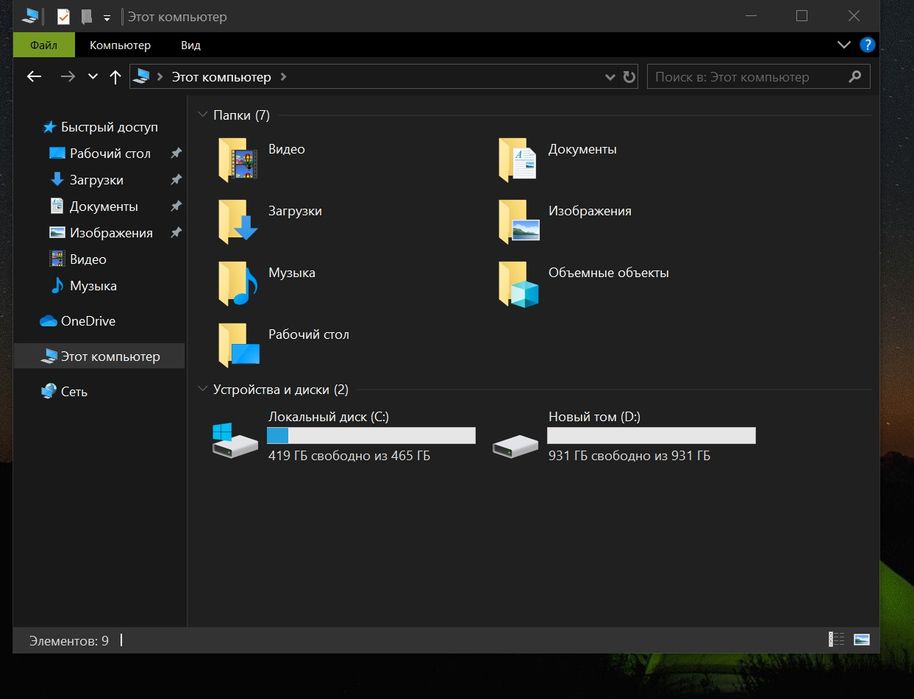Open the address bar history dropdown
Viewport: 914px width, 699px height.
[x=610, y=77]
